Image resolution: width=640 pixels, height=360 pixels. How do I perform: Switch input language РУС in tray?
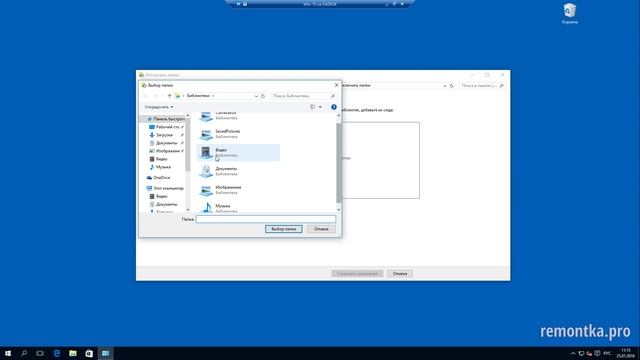607,353
